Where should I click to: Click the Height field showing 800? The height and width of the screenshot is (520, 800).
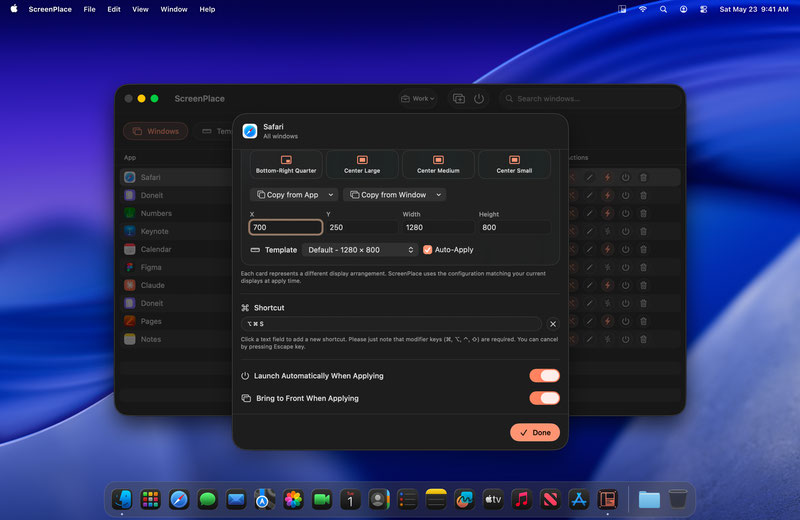(514, 227)
